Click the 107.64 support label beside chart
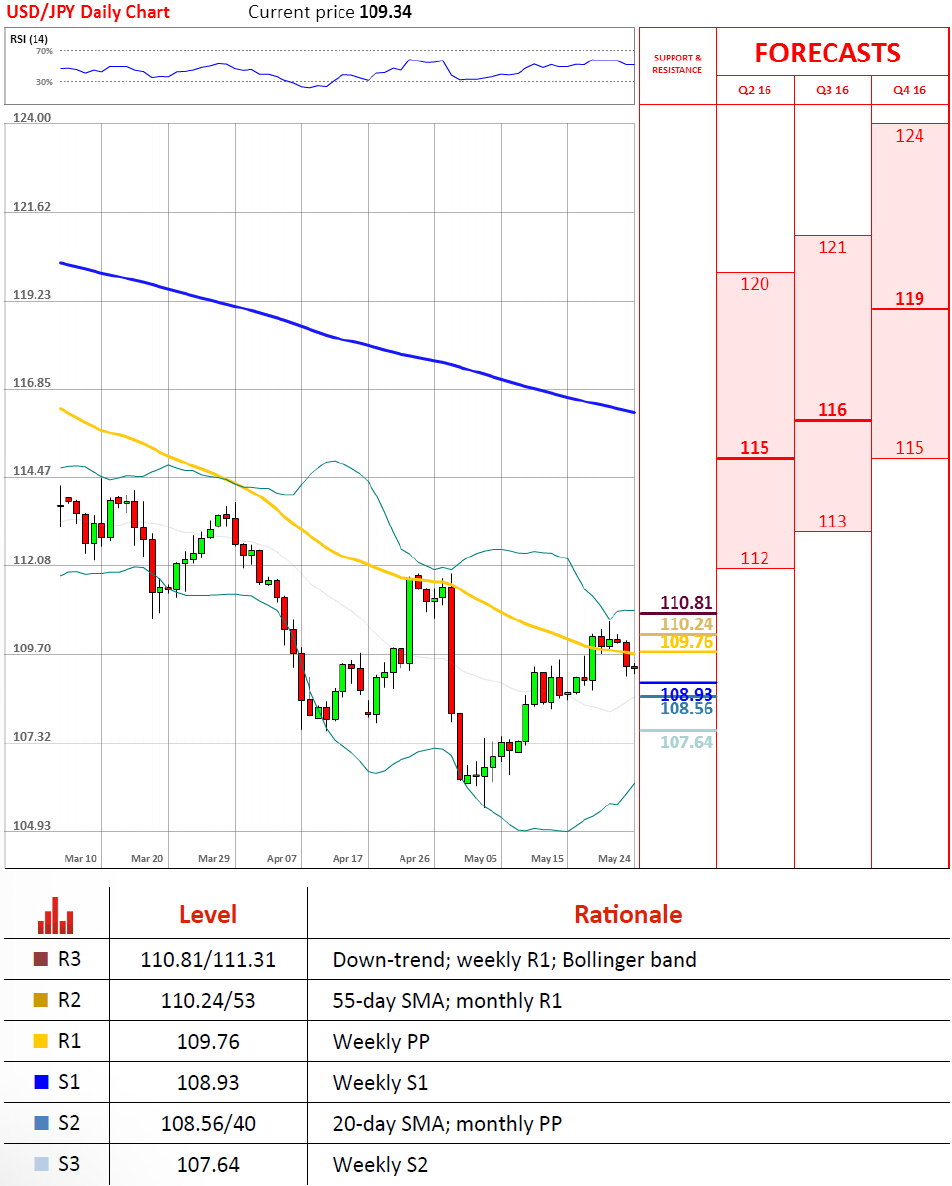 click(687, 741)
